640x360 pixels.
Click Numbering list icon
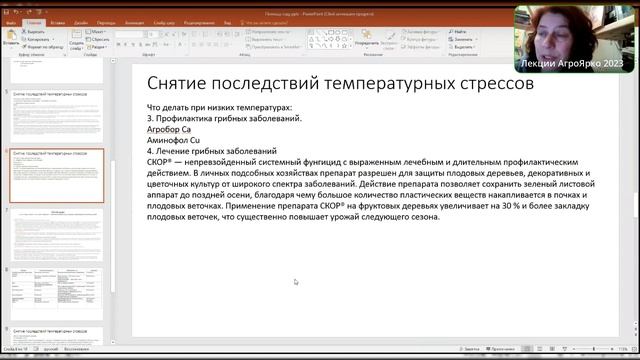pos(205,34)
